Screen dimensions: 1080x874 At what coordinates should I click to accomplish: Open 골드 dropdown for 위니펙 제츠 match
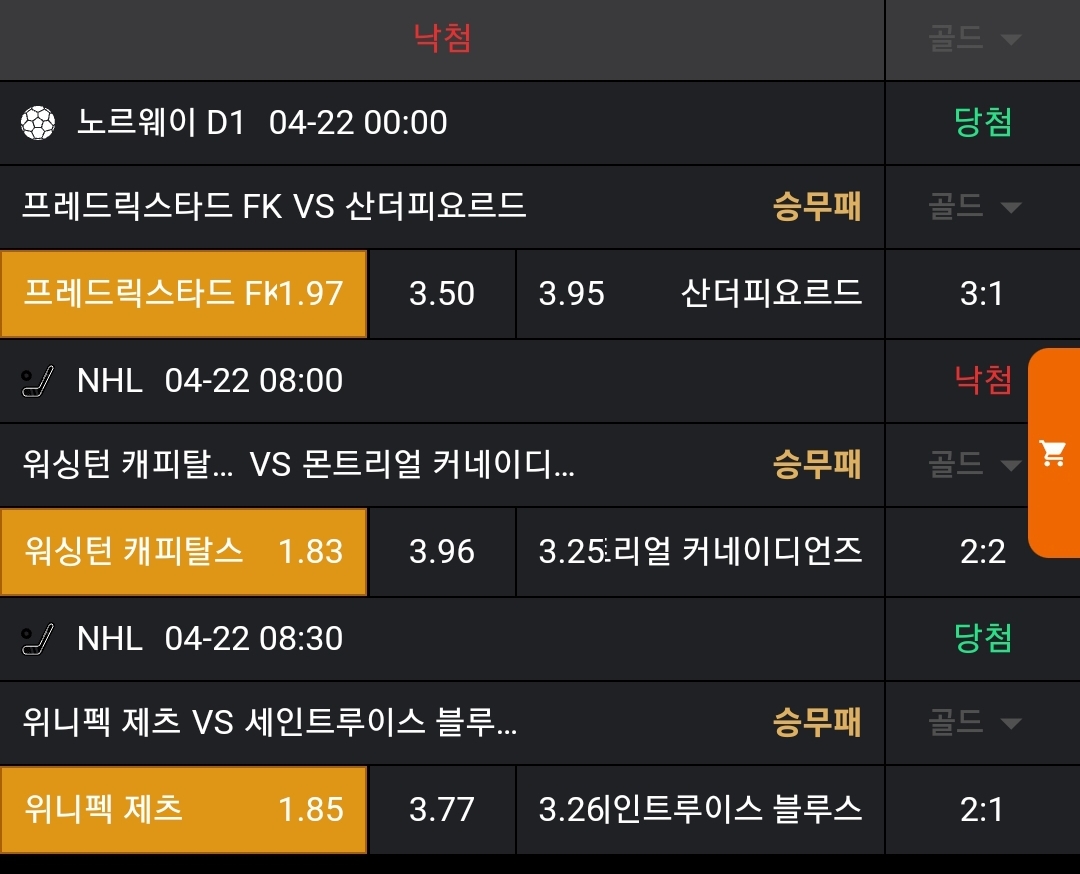[x=974, y=722]
